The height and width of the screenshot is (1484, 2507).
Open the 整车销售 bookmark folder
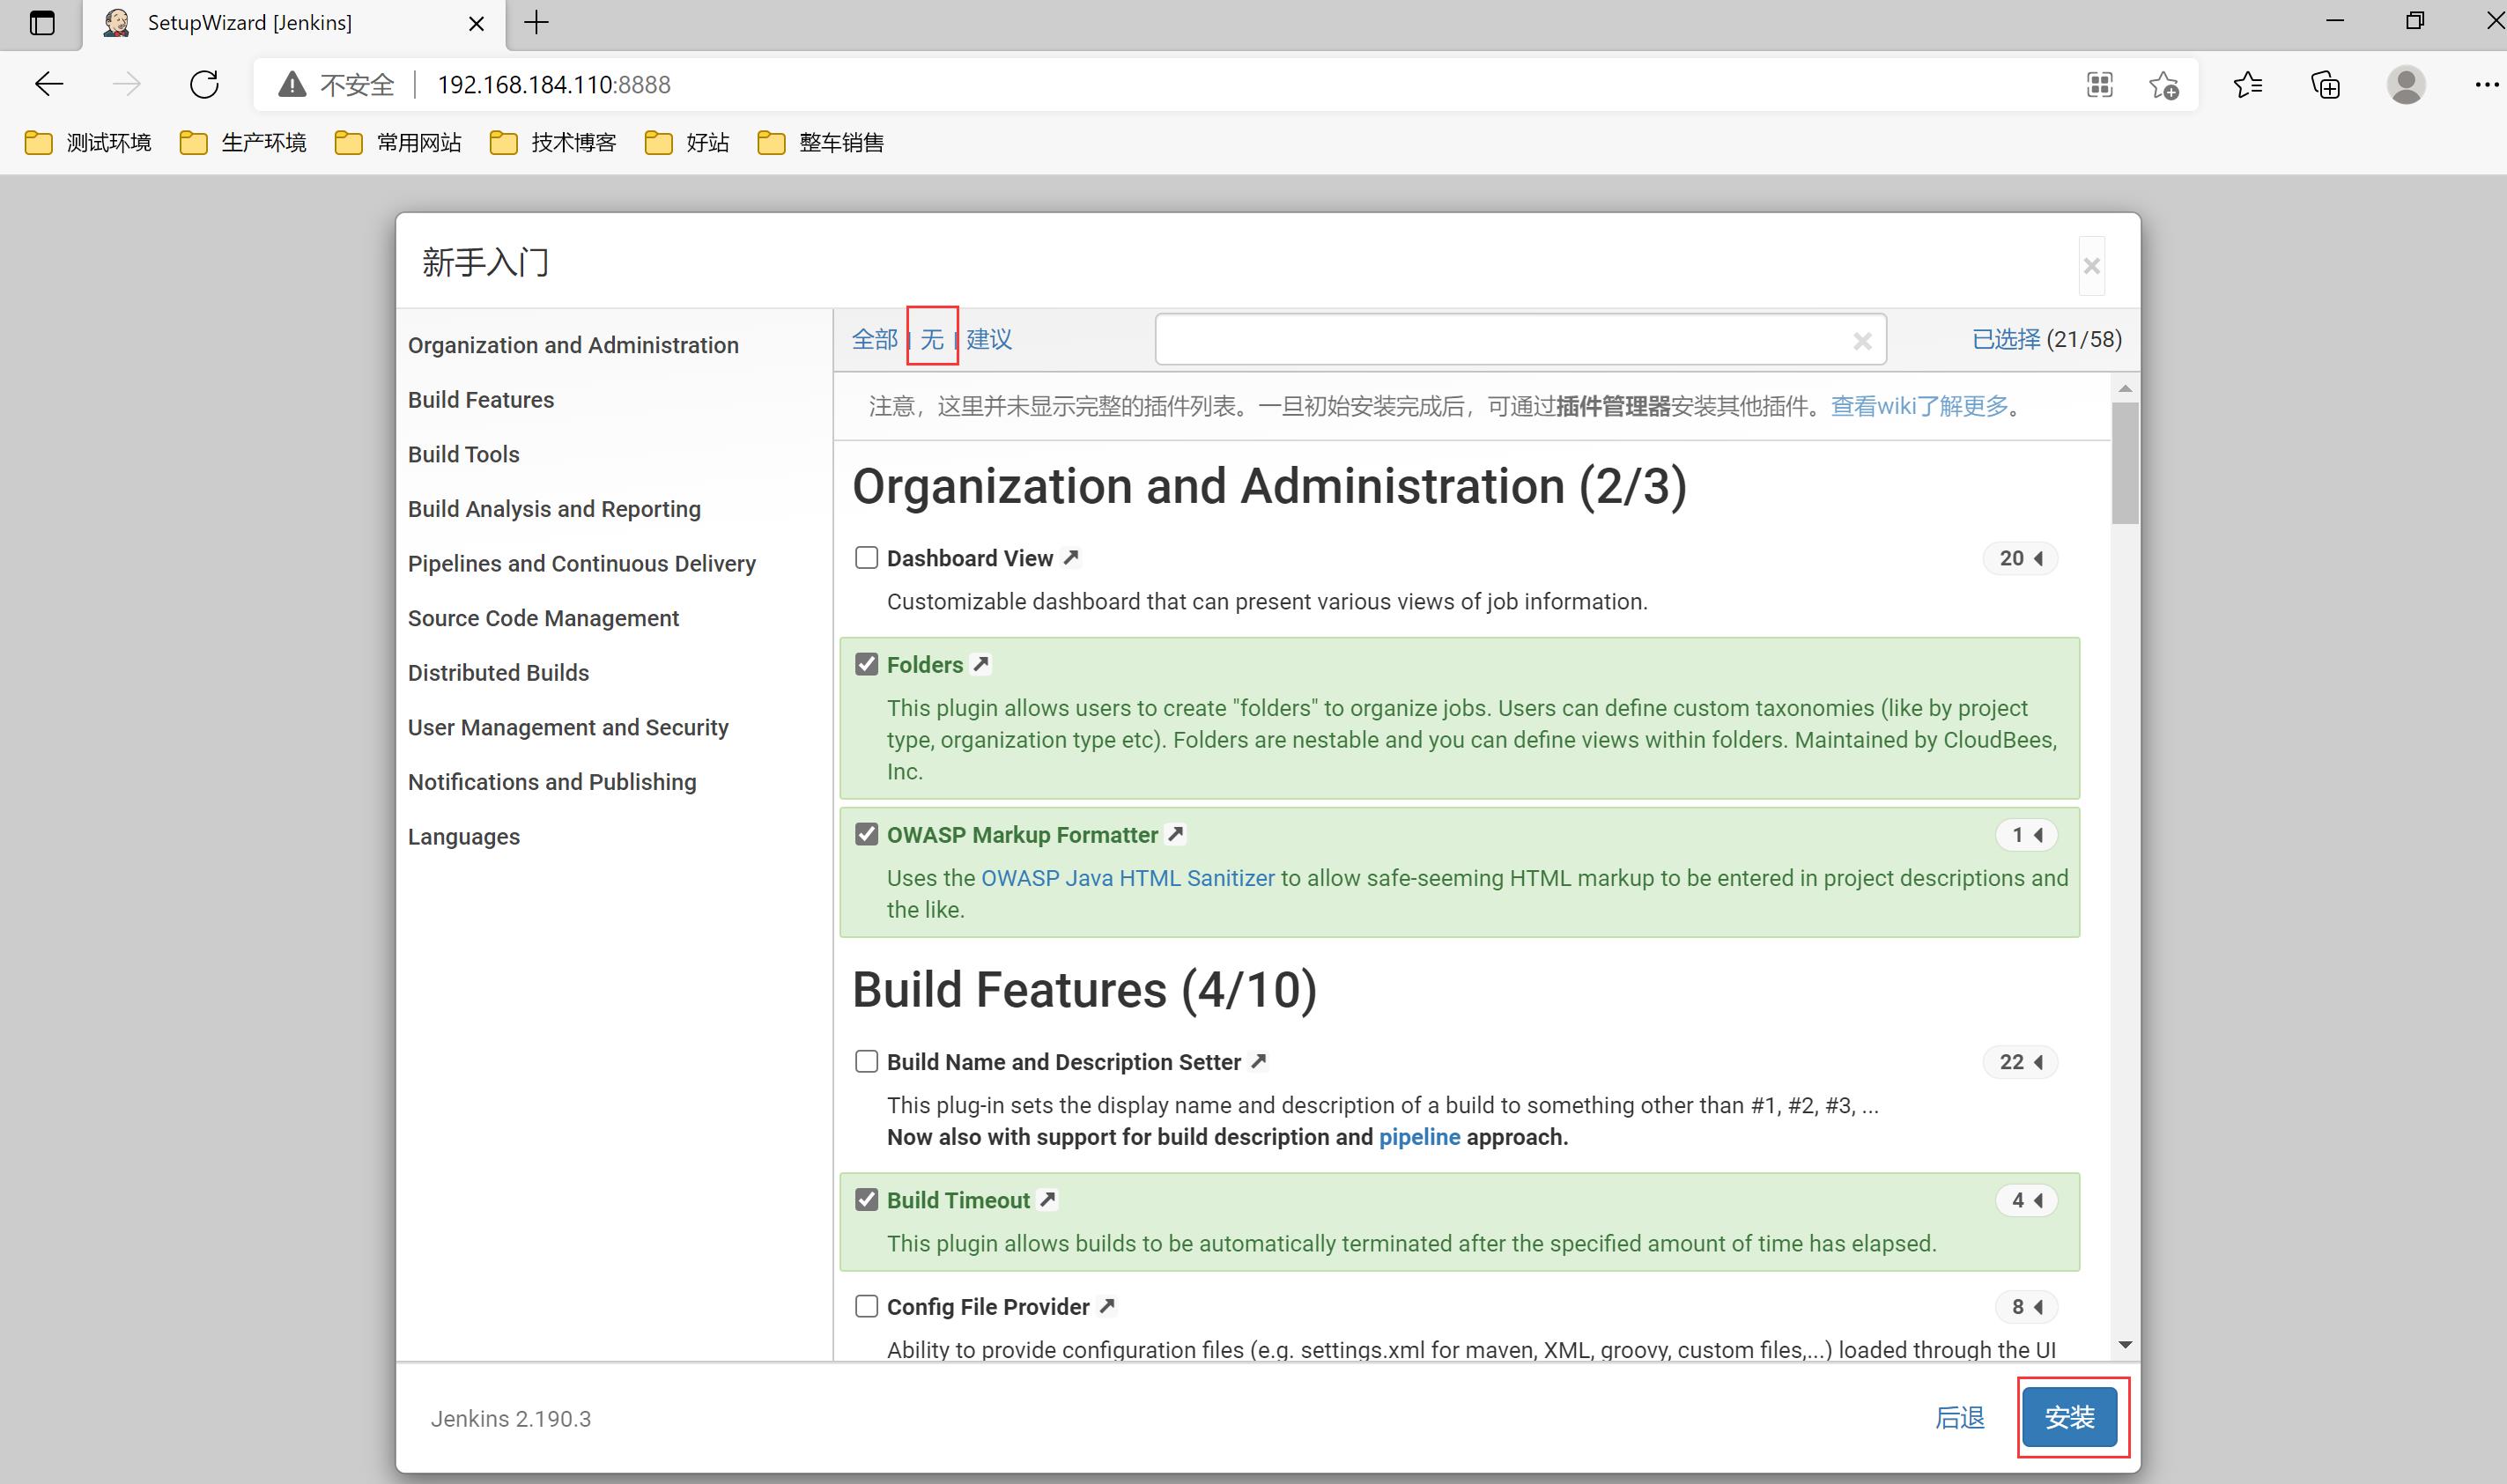coord(821,143)
